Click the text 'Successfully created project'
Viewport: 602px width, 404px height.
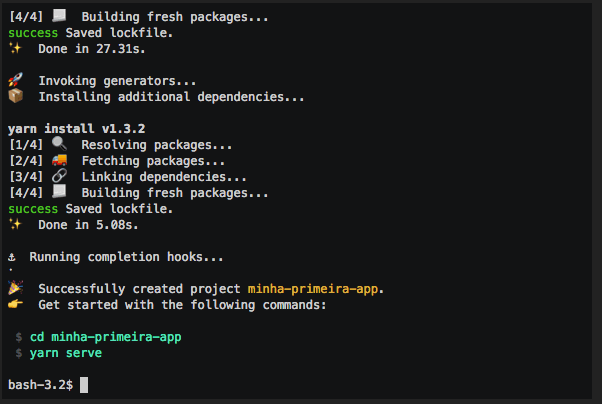pos(139,289)
